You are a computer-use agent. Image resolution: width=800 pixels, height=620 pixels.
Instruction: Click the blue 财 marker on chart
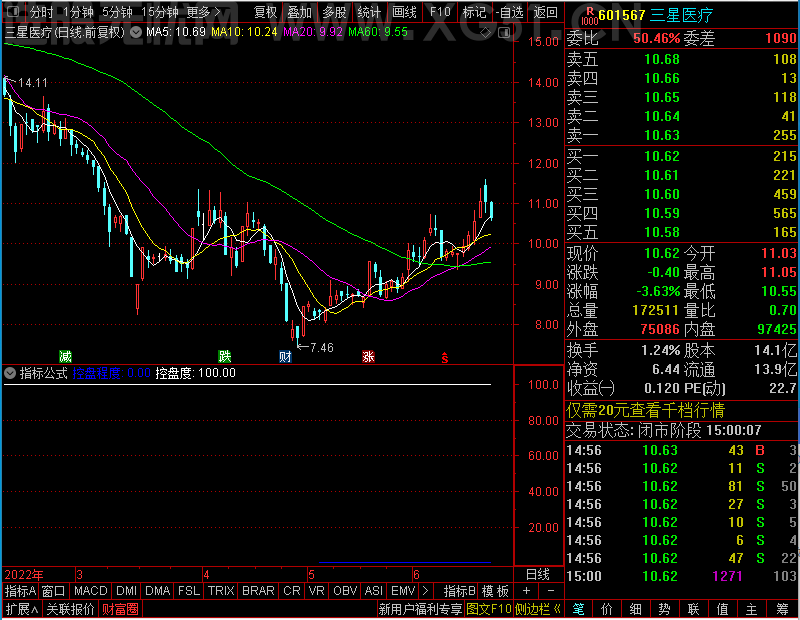click(x=285, y=356)
